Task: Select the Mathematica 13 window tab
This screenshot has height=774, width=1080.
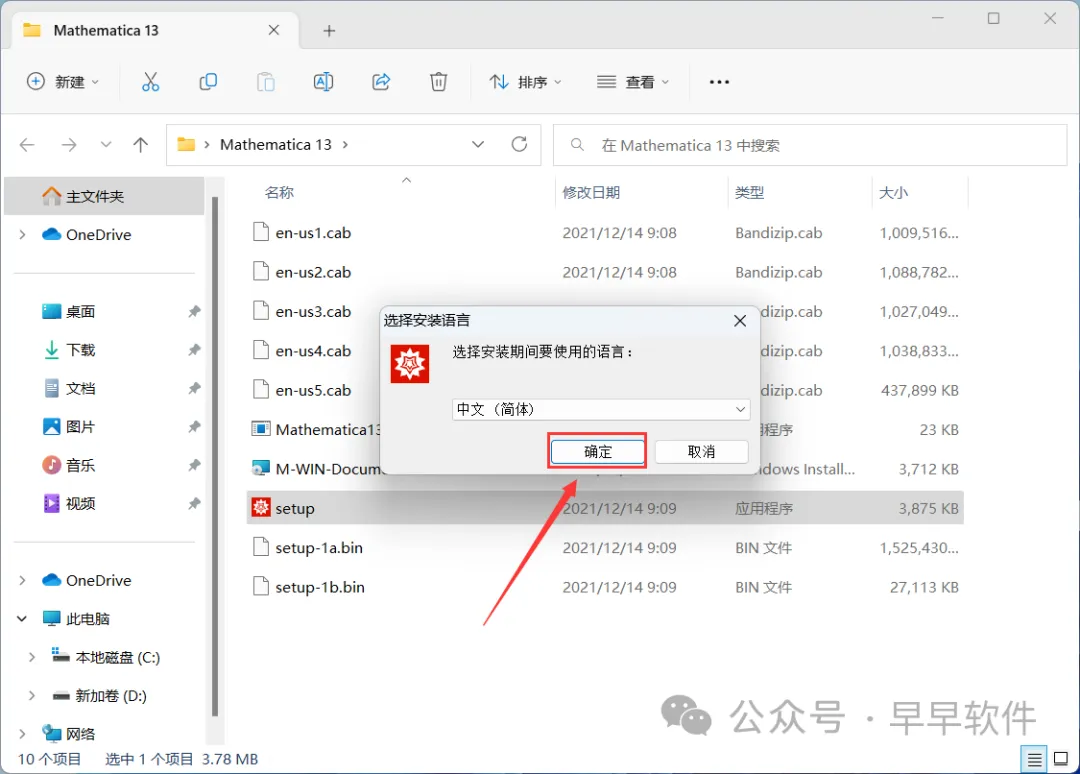Action: point(155,30)
